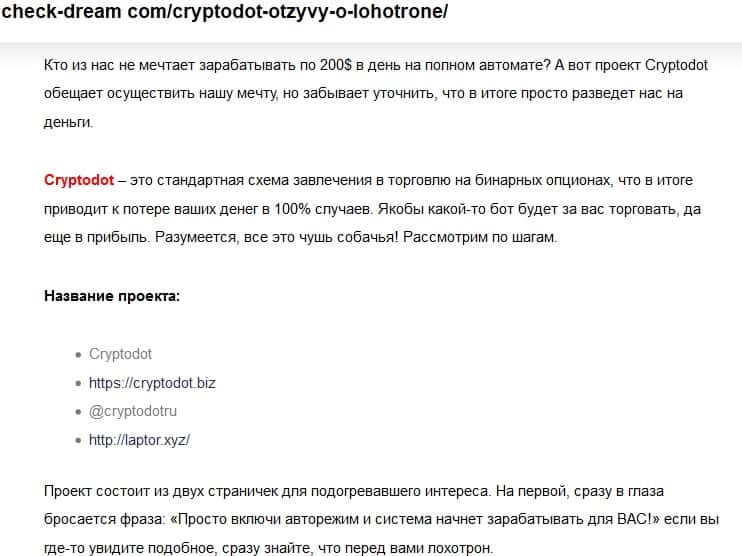
Task: Select the gray Cryptodot list item
Action: pyautogui.click(x=120, y=354)
